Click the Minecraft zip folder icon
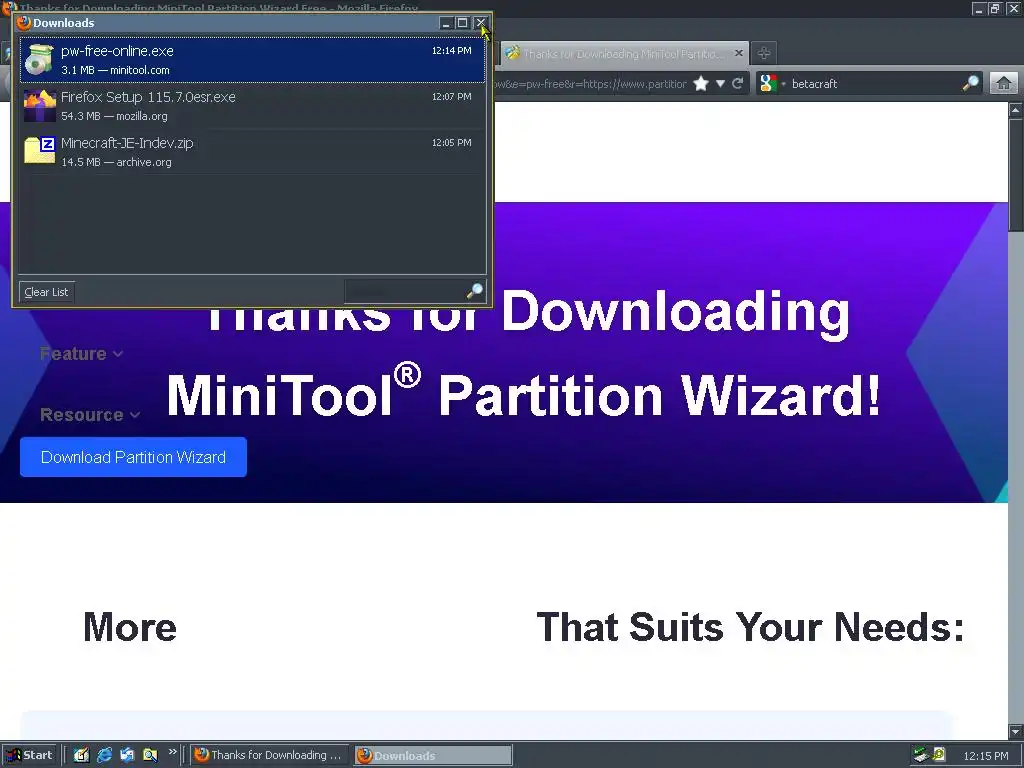 [39, 151]
